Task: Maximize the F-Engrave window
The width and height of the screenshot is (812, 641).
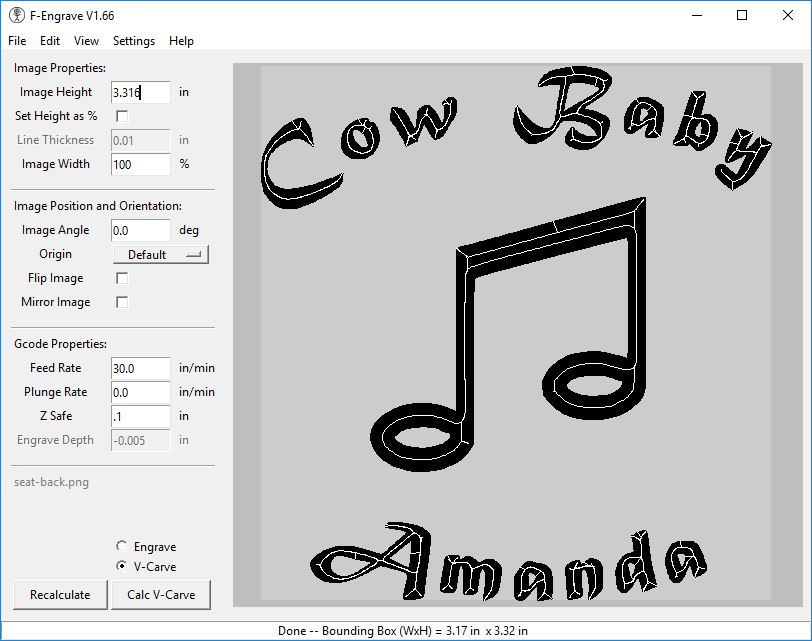Action: pos(742,16)
